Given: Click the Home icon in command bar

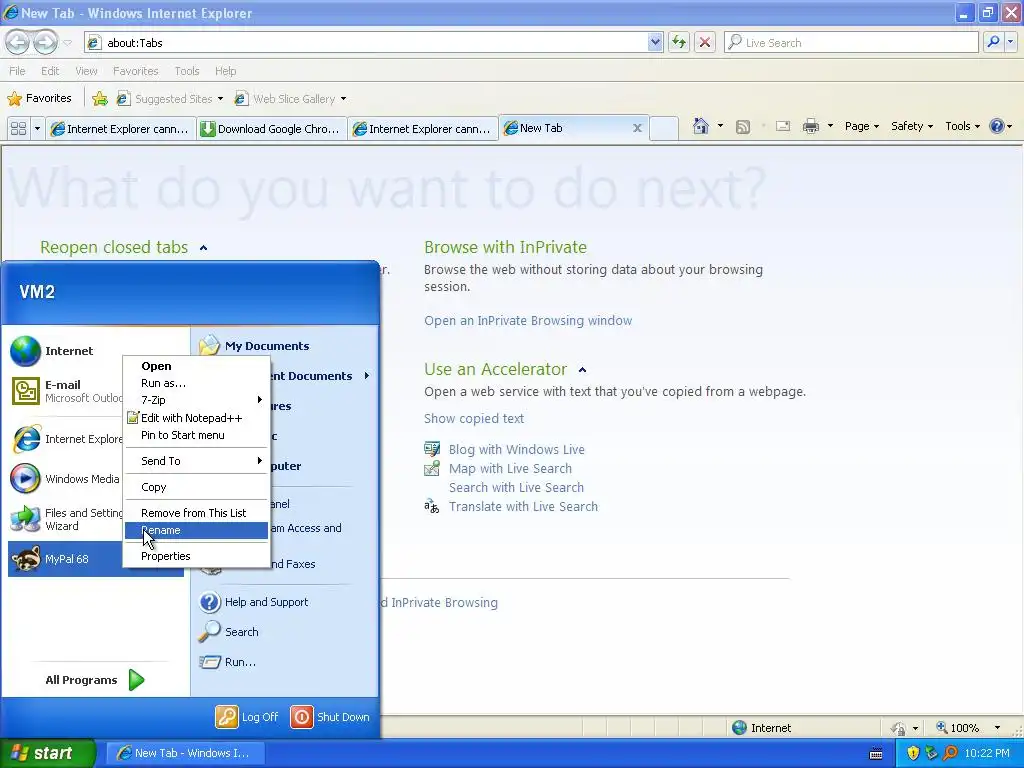Looking at the screenshot, I should click(x=701, y=126).
